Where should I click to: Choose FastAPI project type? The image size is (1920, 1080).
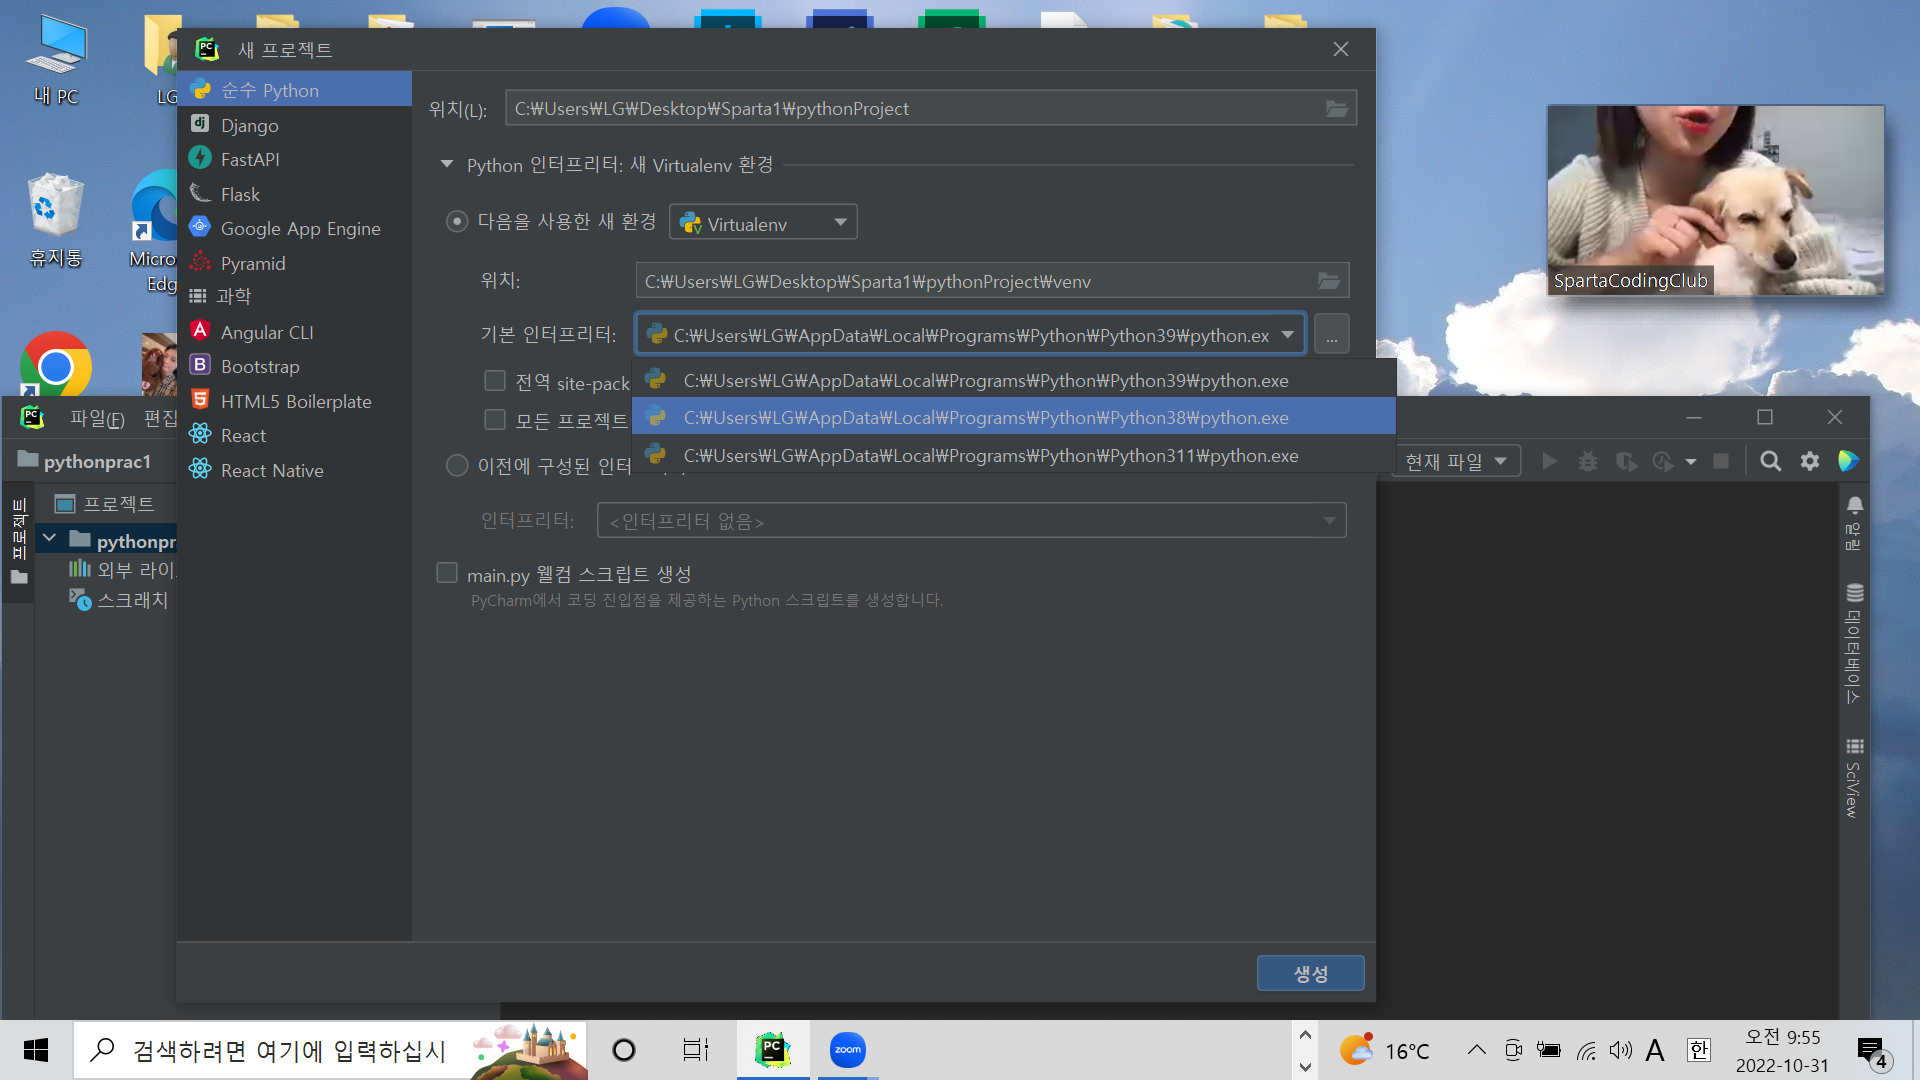pyautogui.click(x=295, y=159)
